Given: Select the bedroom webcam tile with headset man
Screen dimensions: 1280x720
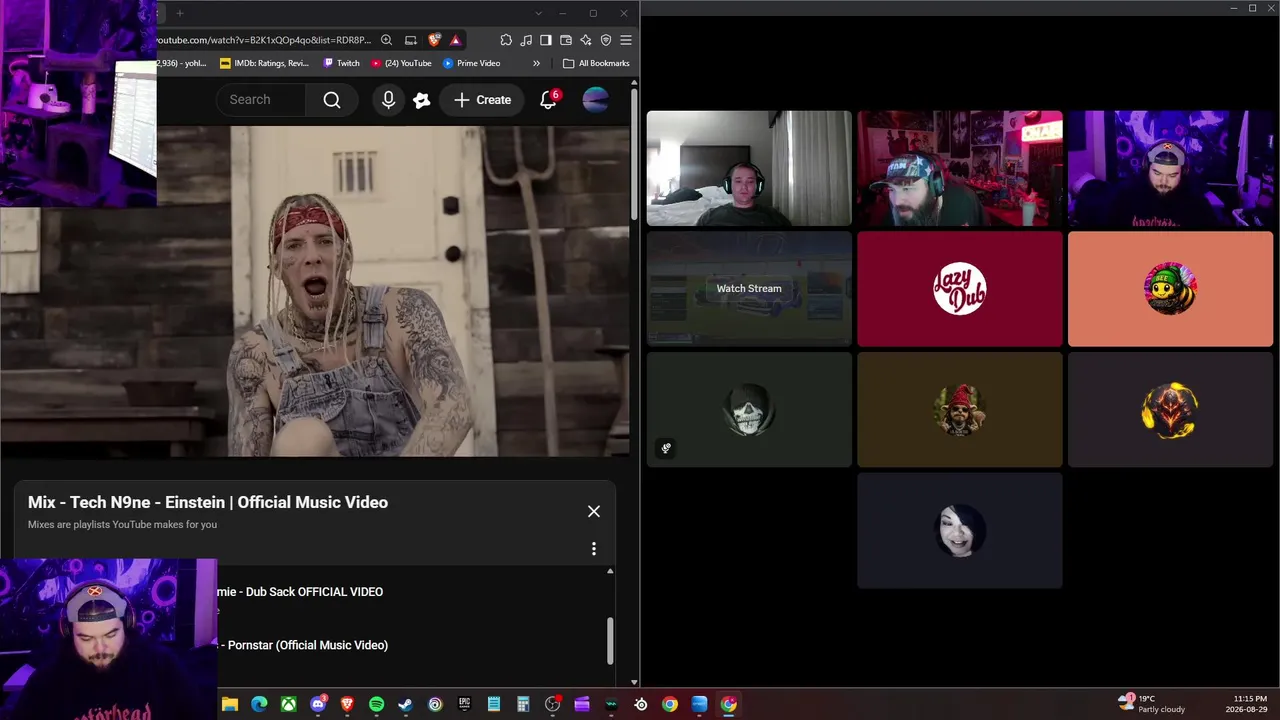Looking at the screenshot, I should click(749, 168).
